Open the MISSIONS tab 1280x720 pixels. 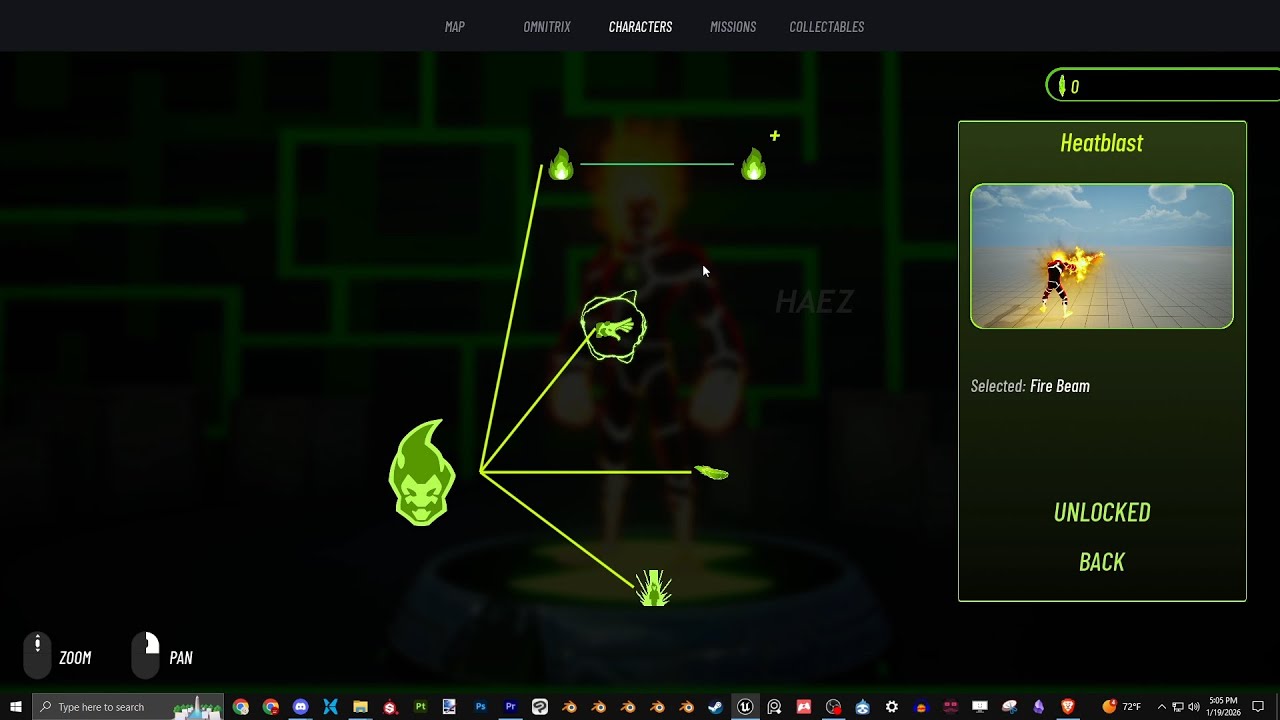[x=733, y=27]
